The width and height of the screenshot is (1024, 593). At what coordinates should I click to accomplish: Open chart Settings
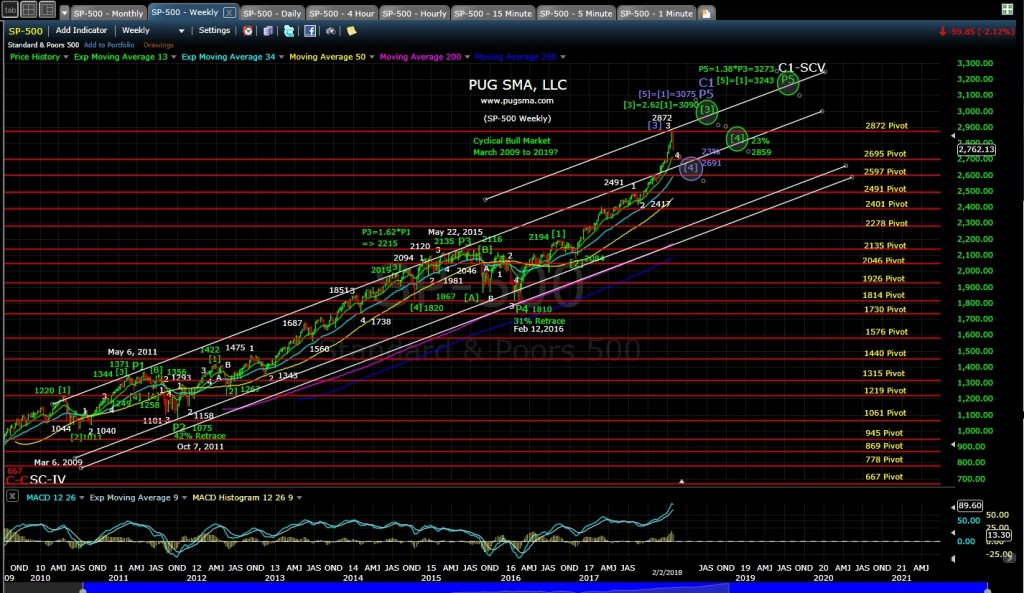tap(214, 31)
